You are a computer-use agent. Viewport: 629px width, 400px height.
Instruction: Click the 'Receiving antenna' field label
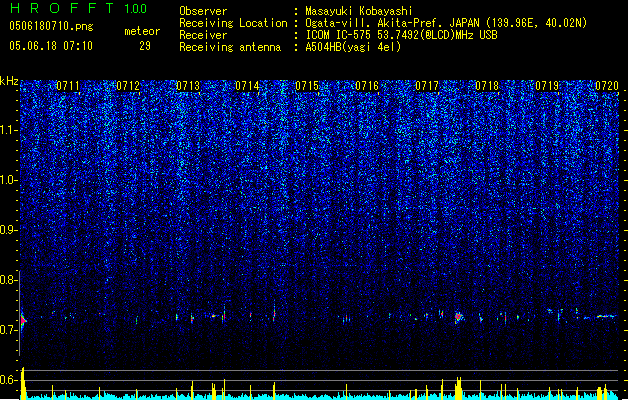tap(230, 47)
